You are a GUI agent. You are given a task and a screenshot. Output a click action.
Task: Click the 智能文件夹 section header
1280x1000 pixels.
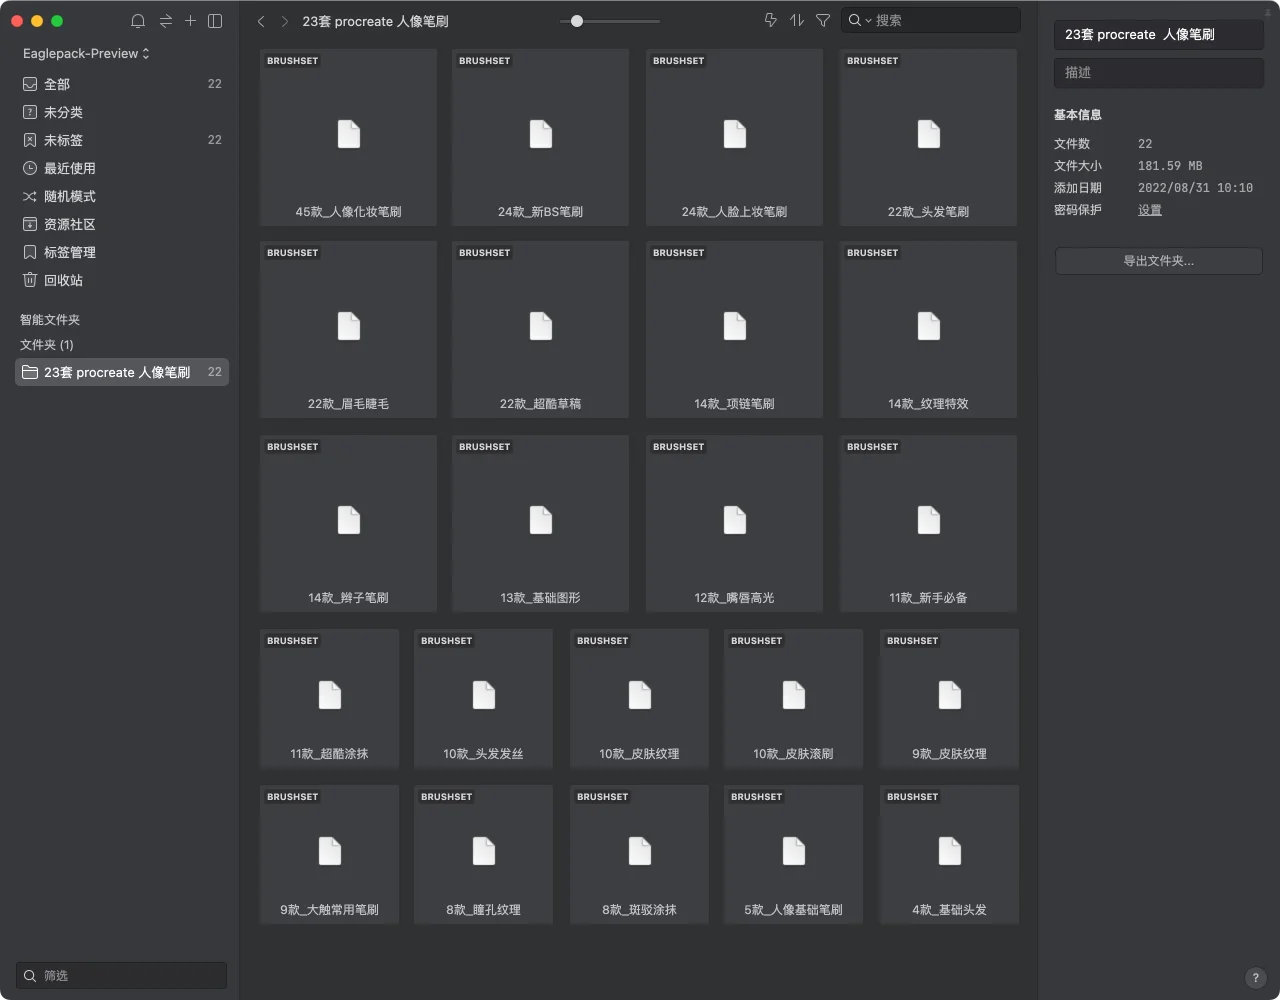click(x=50, y=320)
